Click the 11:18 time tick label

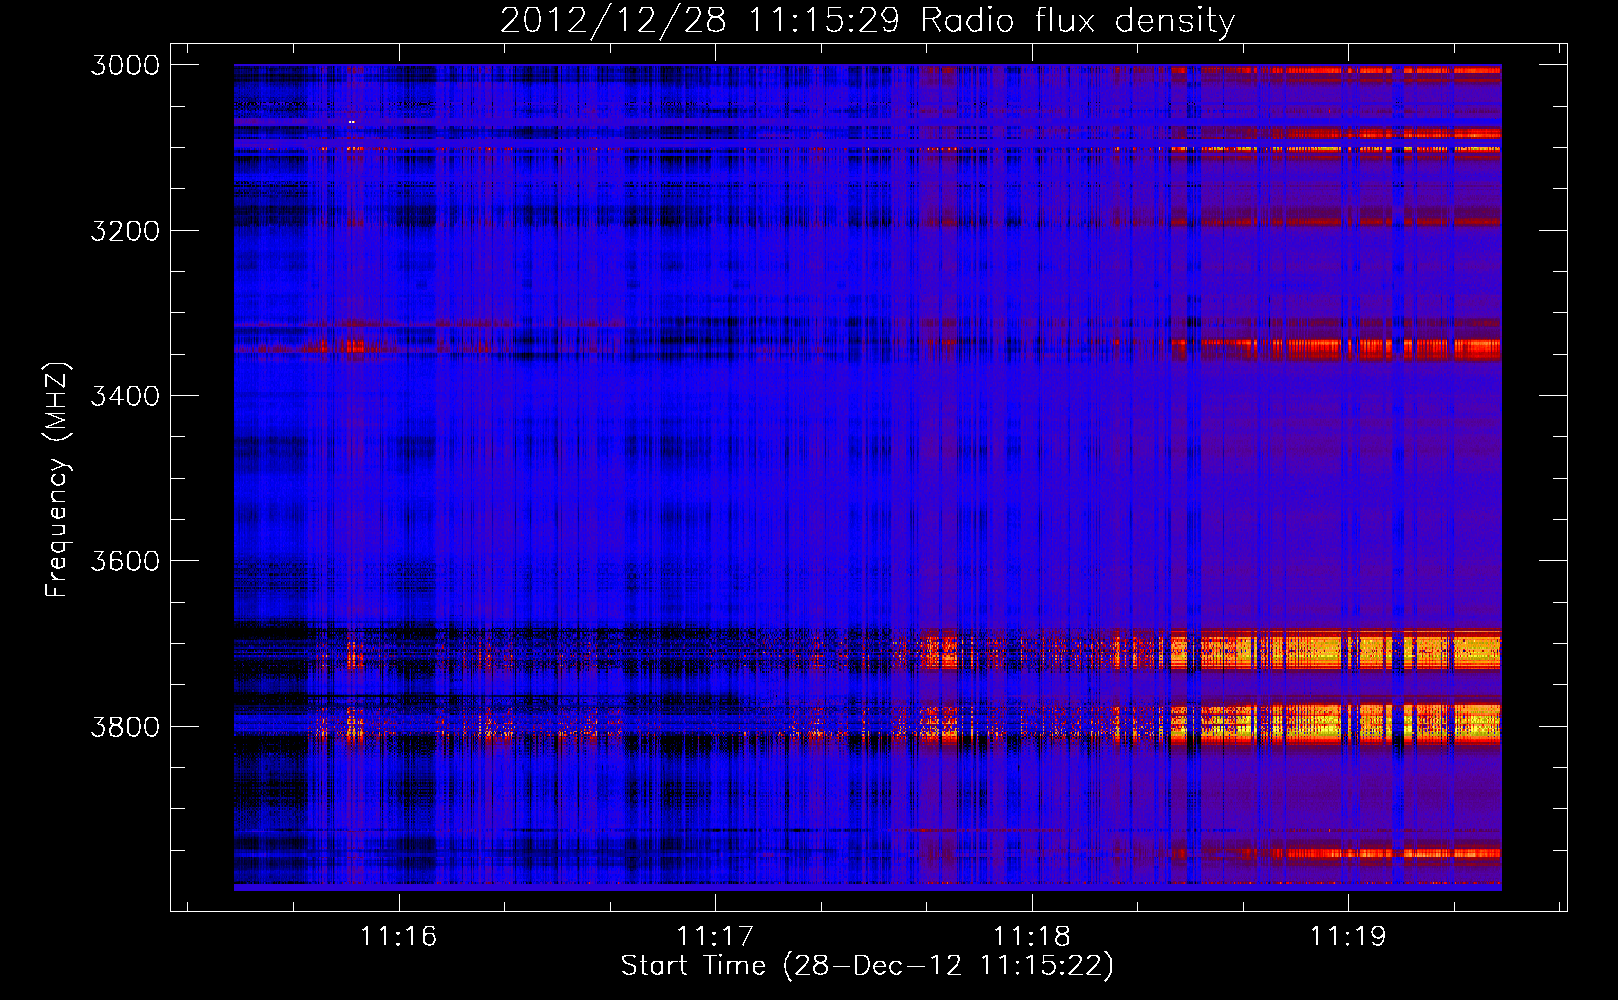(1032, 936)
